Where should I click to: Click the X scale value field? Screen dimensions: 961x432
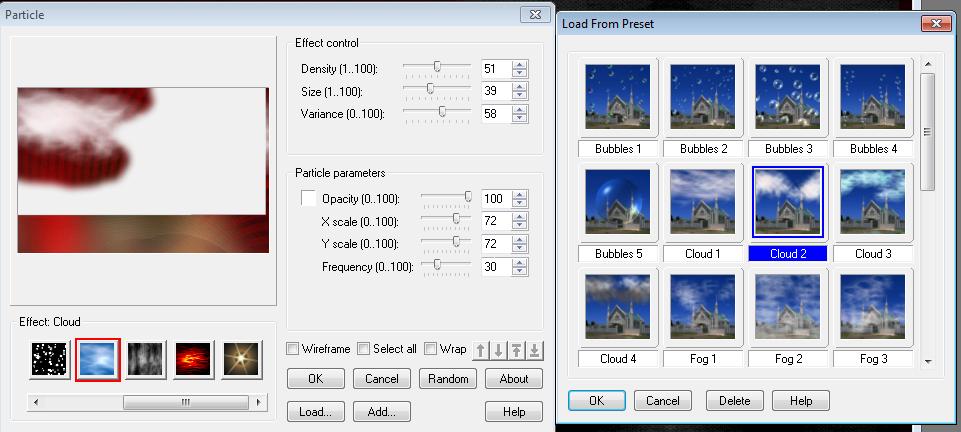496,221
